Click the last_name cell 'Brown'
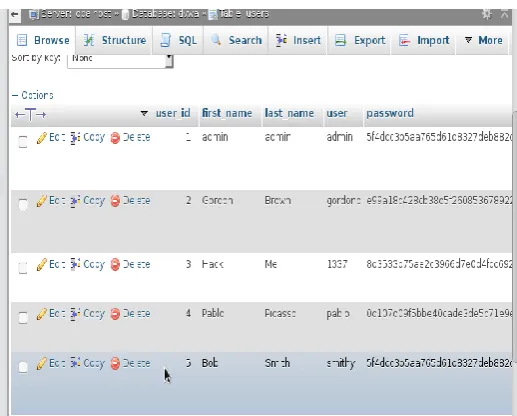The image size is (517, 416). point(278,200)
